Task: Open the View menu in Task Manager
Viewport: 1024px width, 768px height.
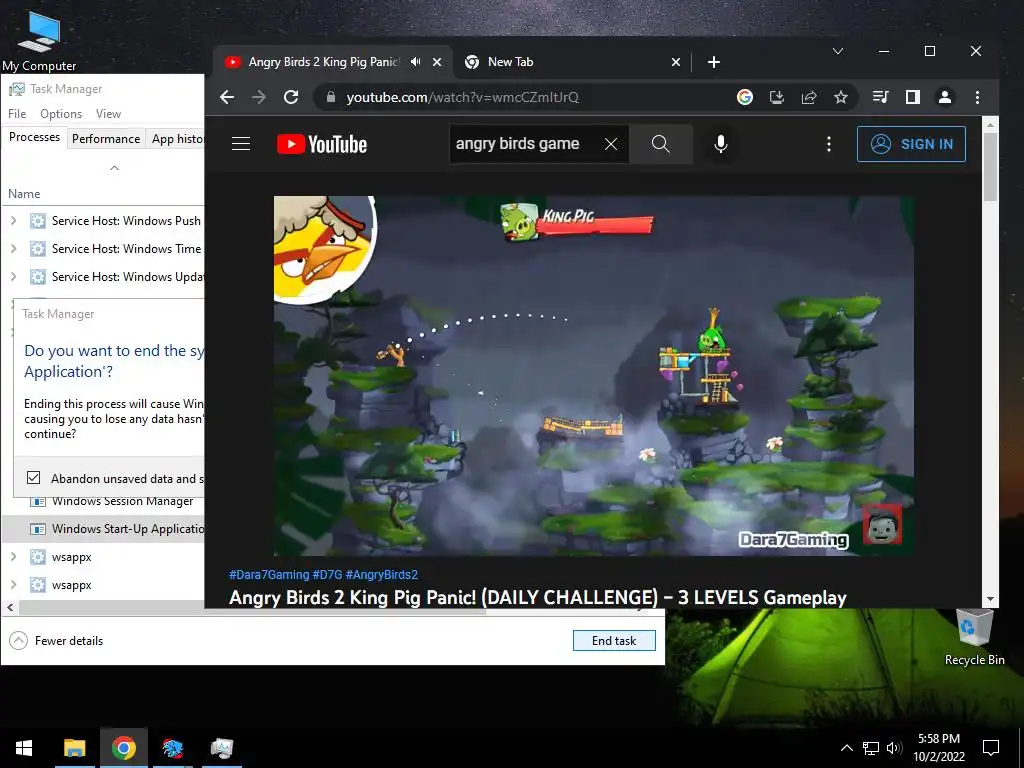Action: coord(108,114)
